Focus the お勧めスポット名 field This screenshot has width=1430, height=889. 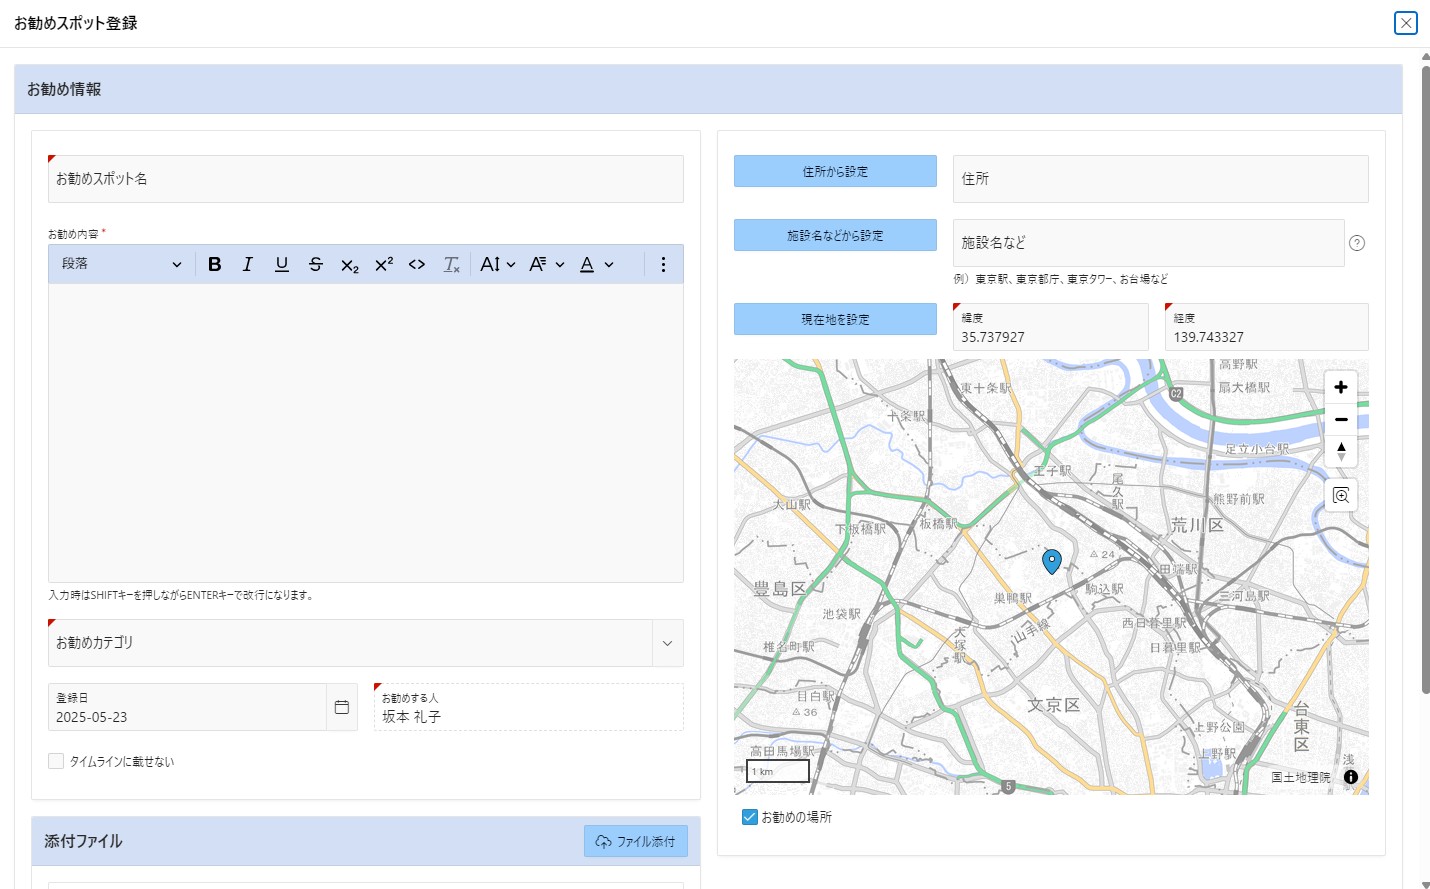(366, 179)
